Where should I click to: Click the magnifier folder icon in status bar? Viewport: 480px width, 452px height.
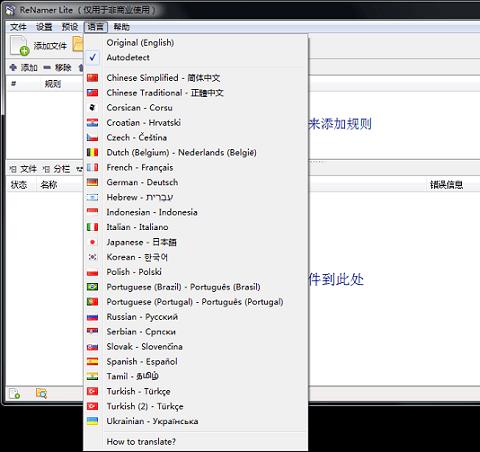tap(41, 394)
